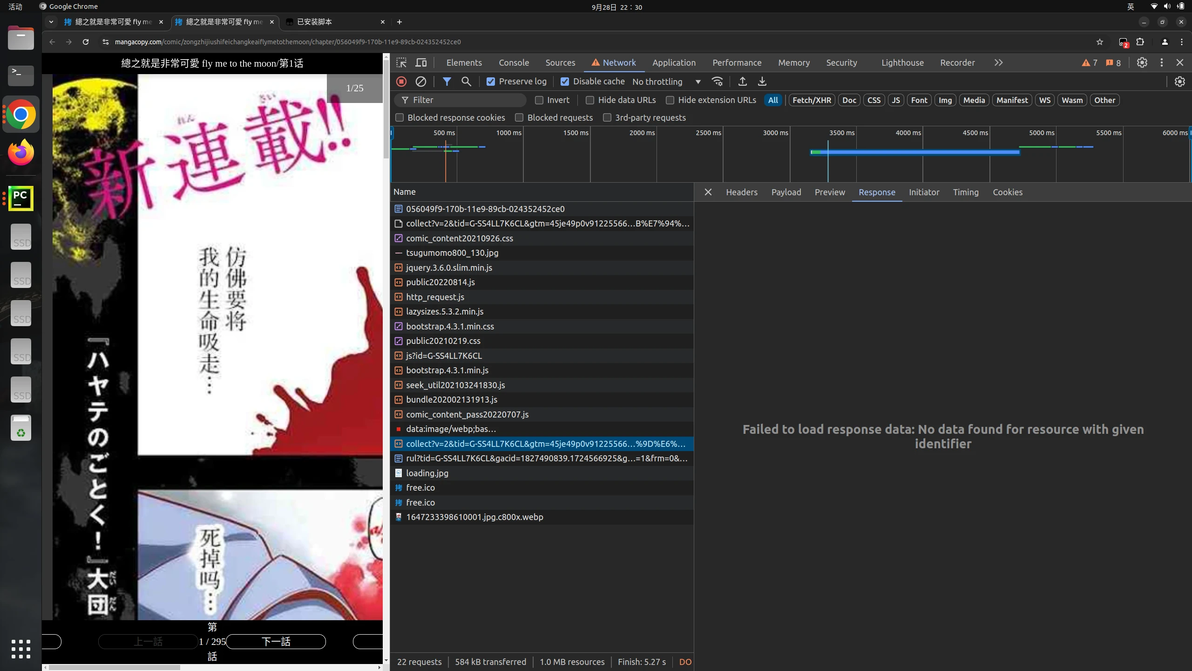Open network search magnifier
This screenshot has height=671, width=1192.
pos(466,81)
